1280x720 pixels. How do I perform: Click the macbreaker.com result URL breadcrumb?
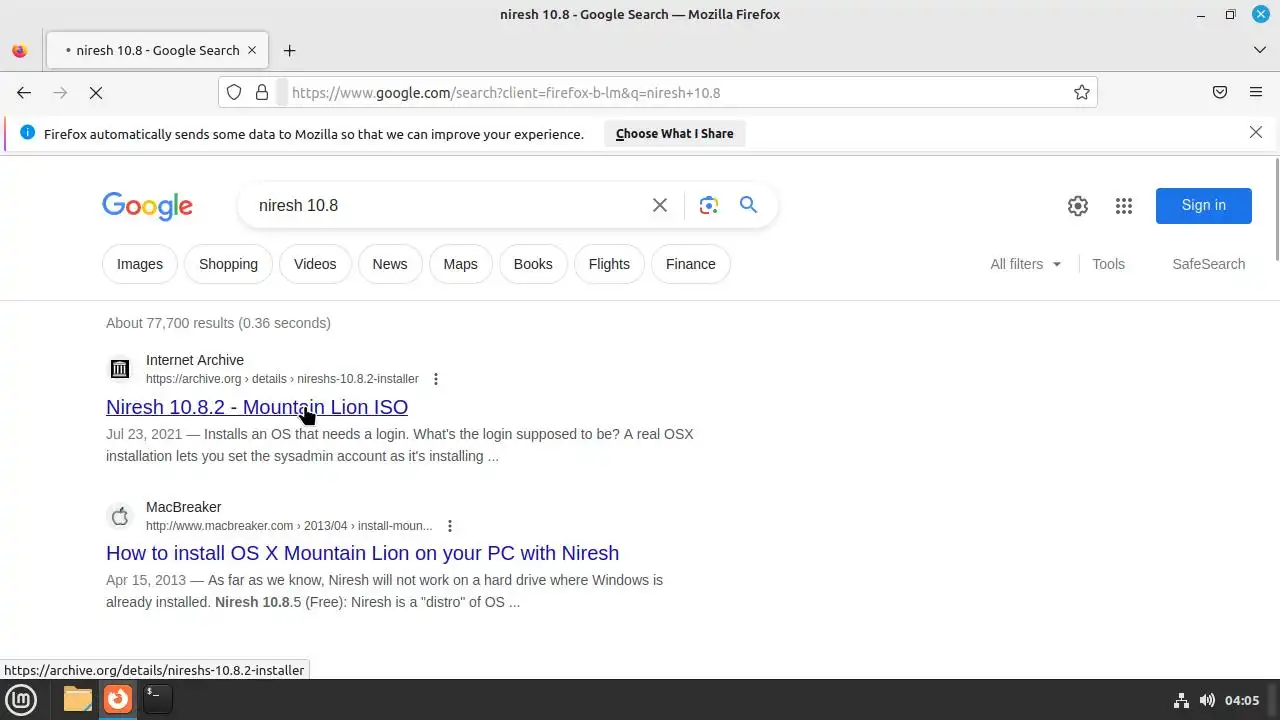click(x=289, y=526)
